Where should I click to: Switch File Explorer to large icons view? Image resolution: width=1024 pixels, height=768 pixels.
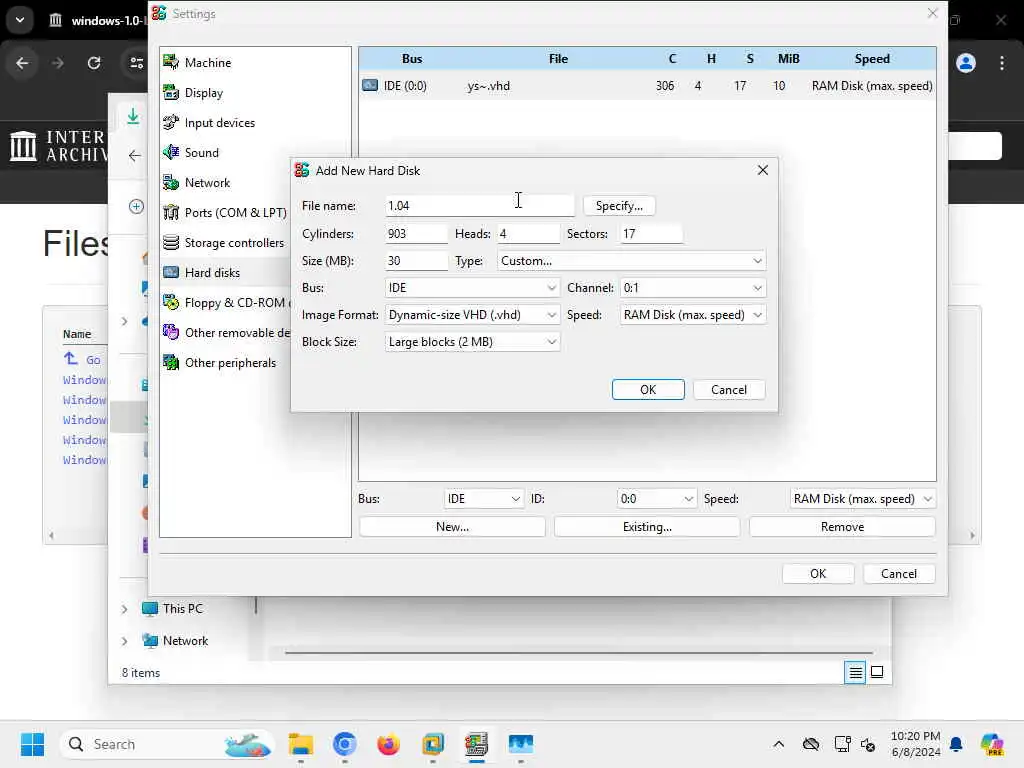coord(877,672)
